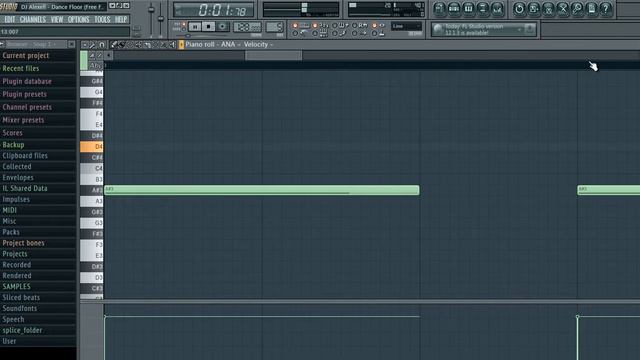Viewport: 640px width, 360px height.
Task: Open the song title dropdown arrow
Action: (x=112, y=6)
